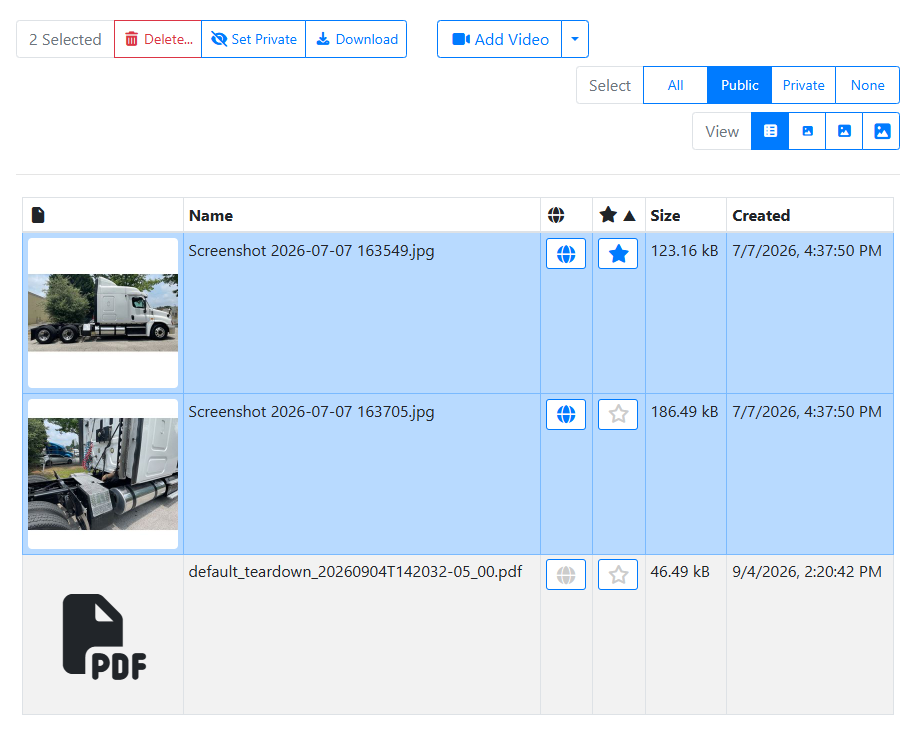Screen dimensions: 917x752
Task: Unstar Screenshot 2026-07-07 163549.jpg
Action: [x=618, y=254]
